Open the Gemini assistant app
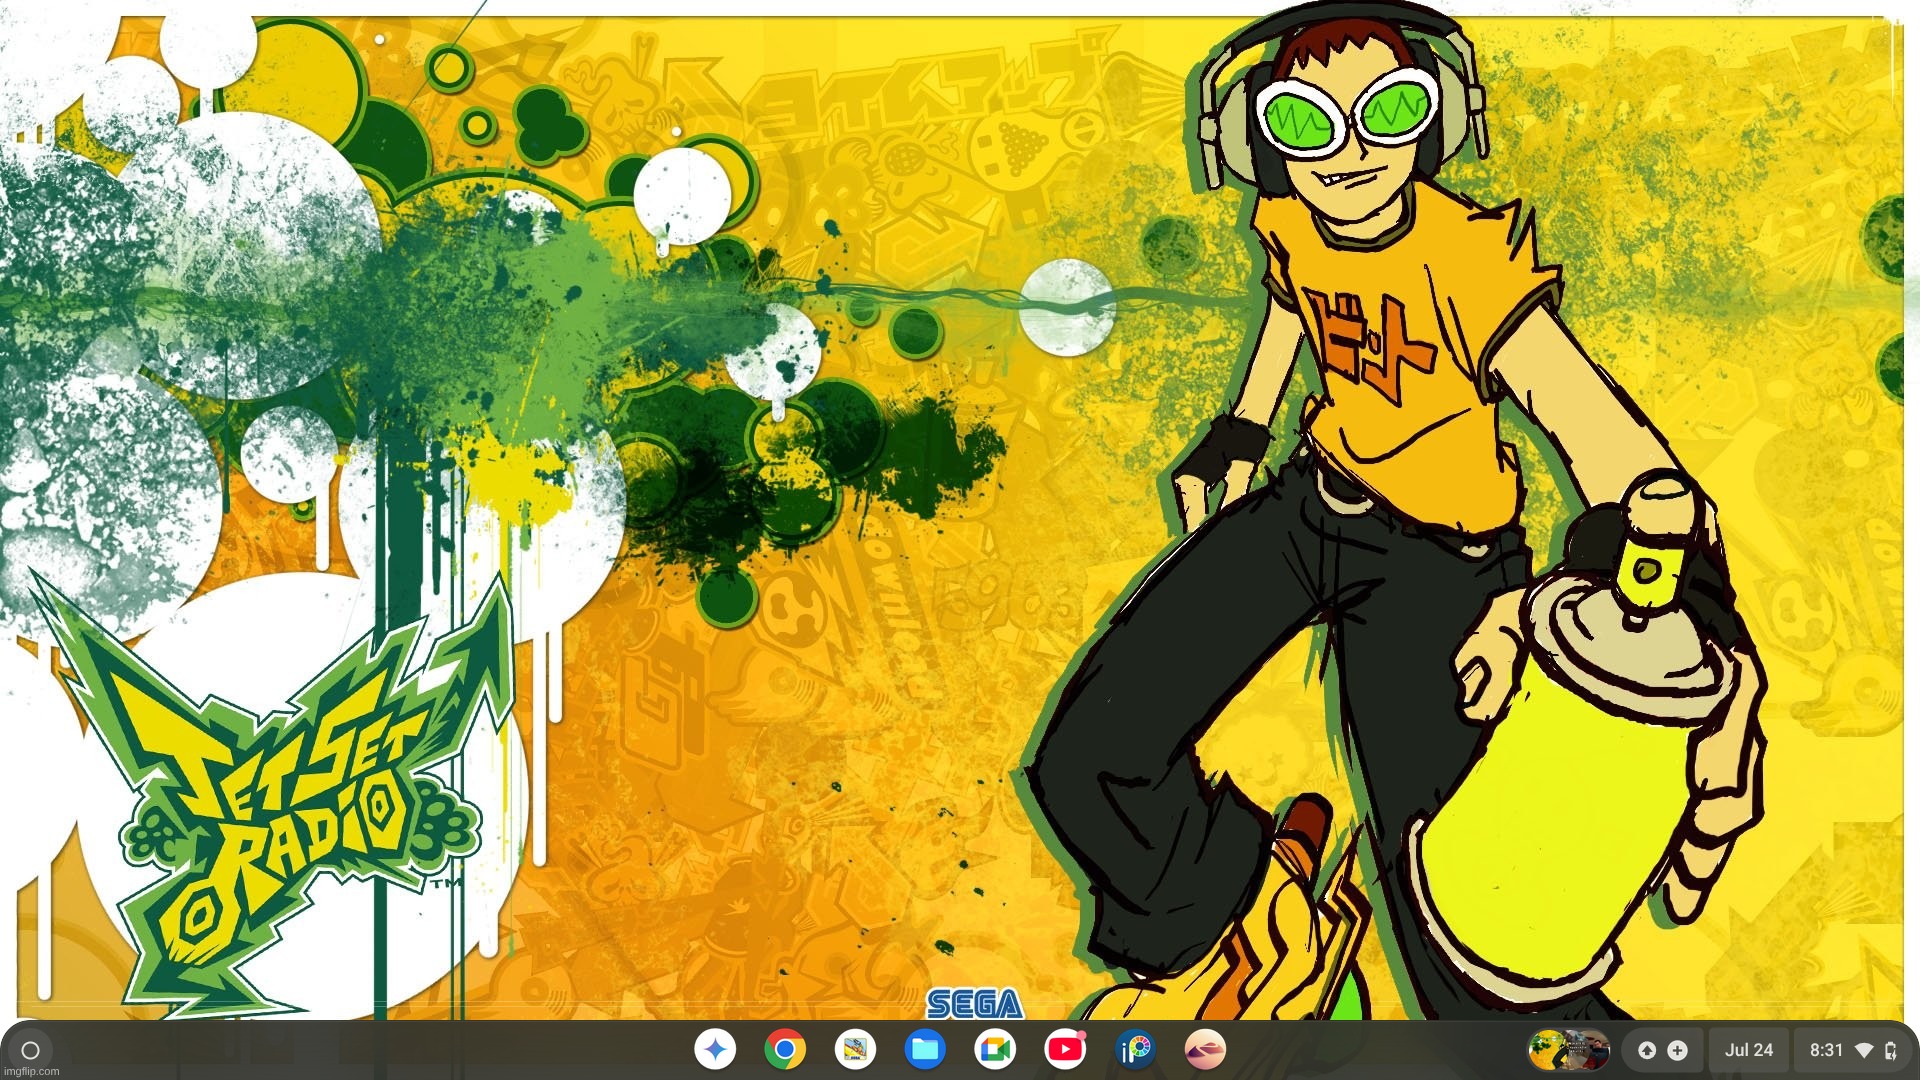The height and width of the screenshot is (1080, 1920). pyautogui.click(x=716, y=1050)
